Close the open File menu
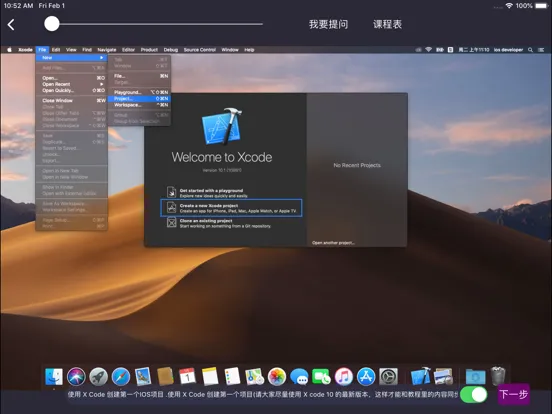 pos(42,50)
